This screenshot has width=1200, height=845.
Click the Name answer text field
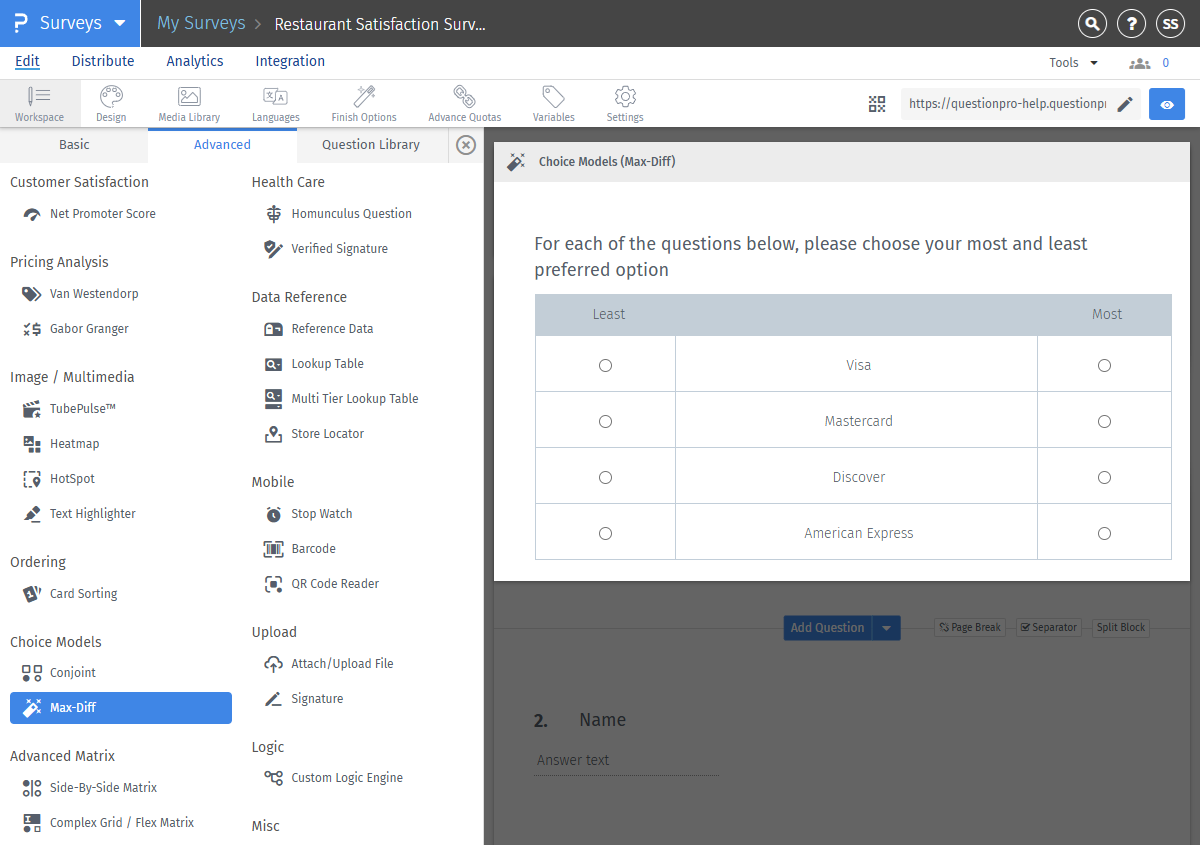(626, 761)
